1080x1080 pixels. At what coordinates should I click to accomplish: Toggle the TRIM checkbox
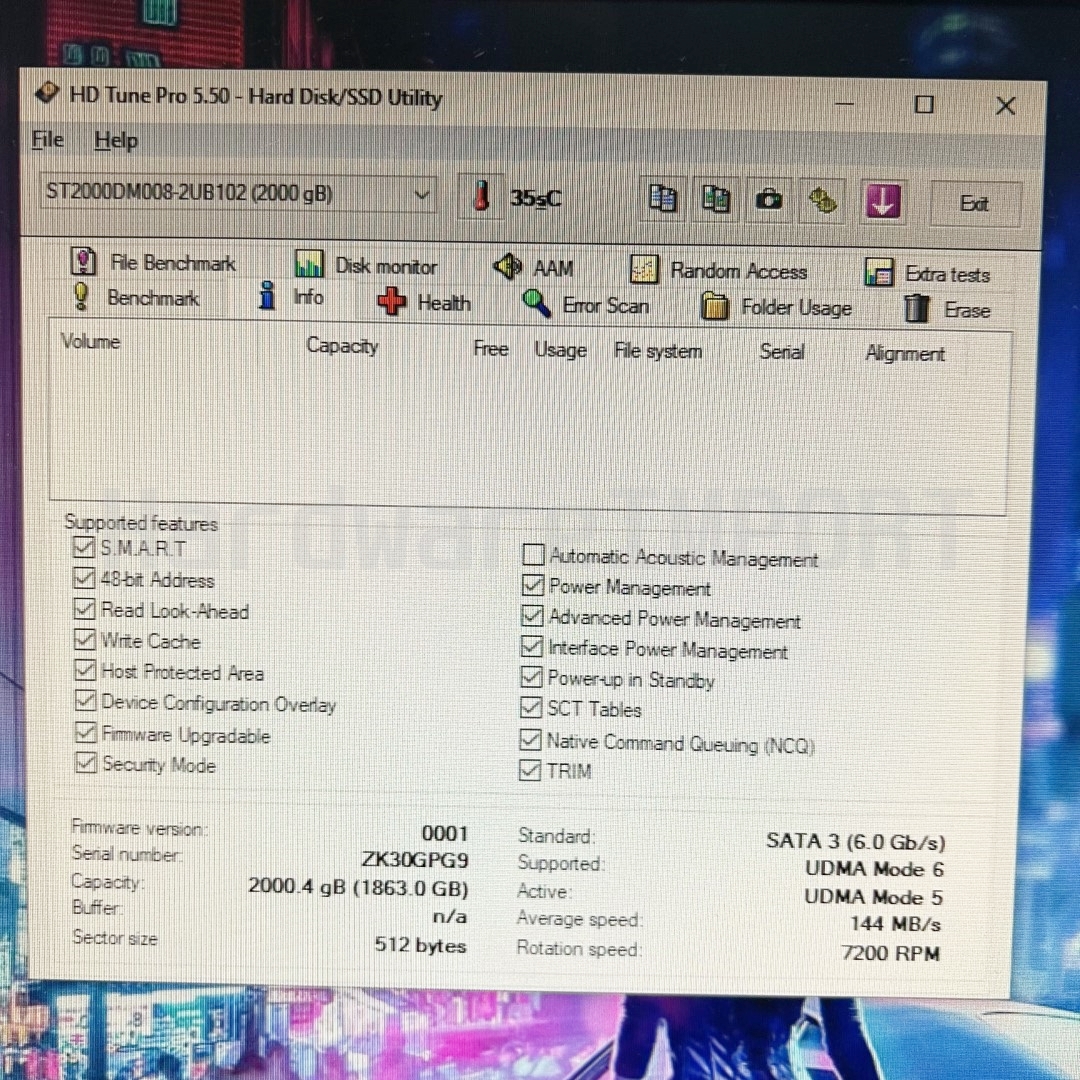[529, 769]
